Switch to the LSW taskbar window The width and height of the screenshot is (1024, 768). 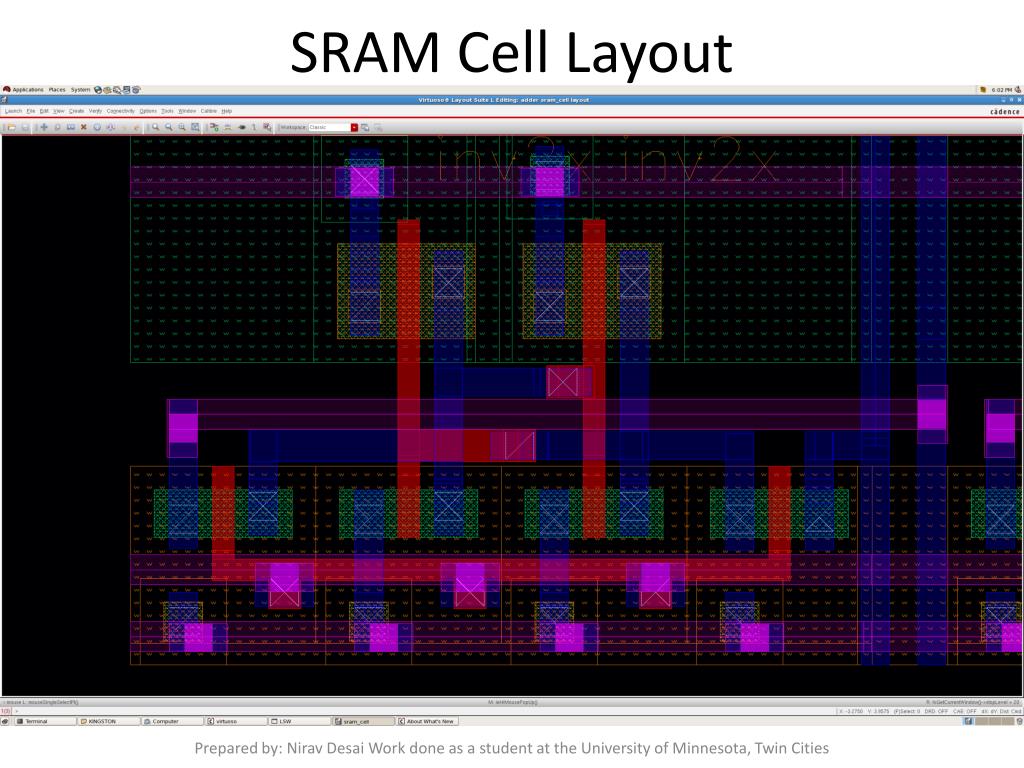(300, 721)
